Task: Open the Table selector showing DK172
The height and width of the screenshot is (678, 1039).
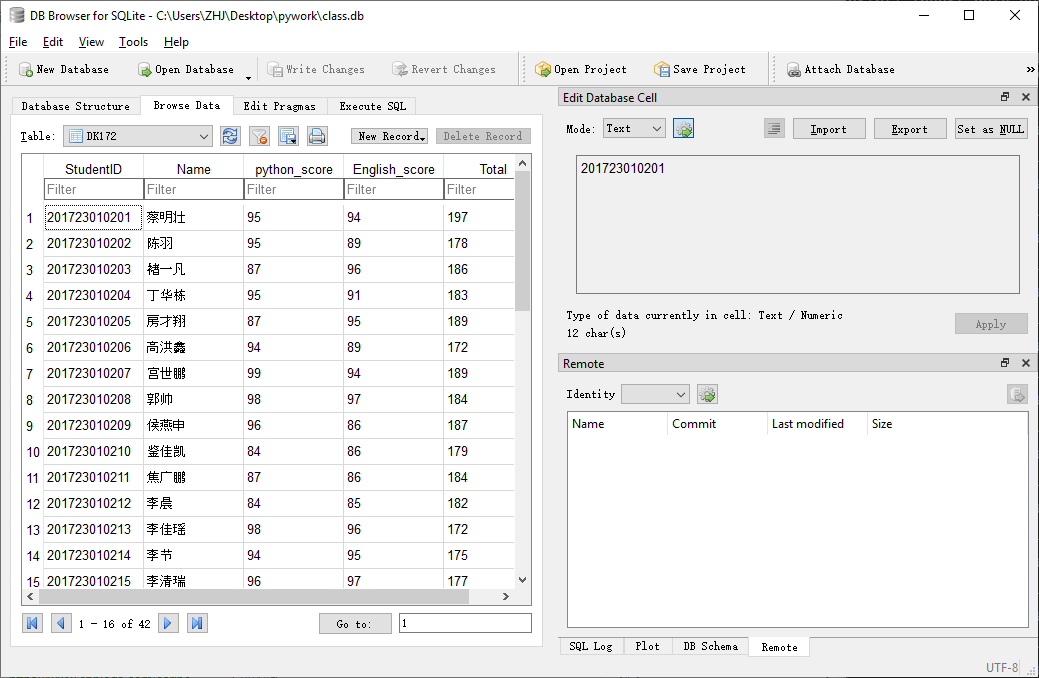Action: click(x=138, y=136)
